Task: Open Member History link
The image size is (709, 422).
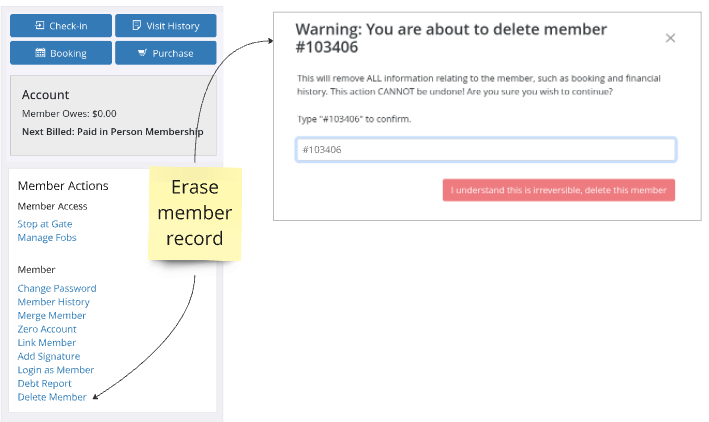Action: [x=53, y=302]
